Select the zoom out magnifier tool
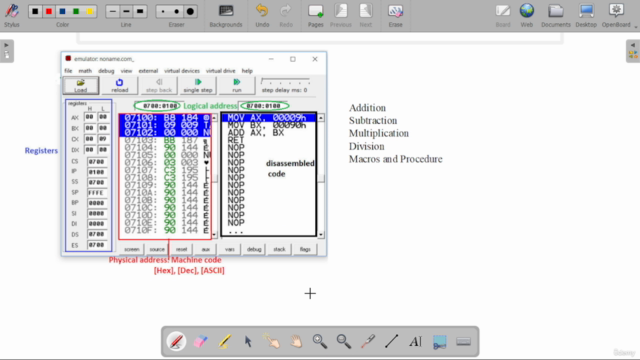Image resolution: width=640 pixels, height=360 pixels. click(344, 342)
